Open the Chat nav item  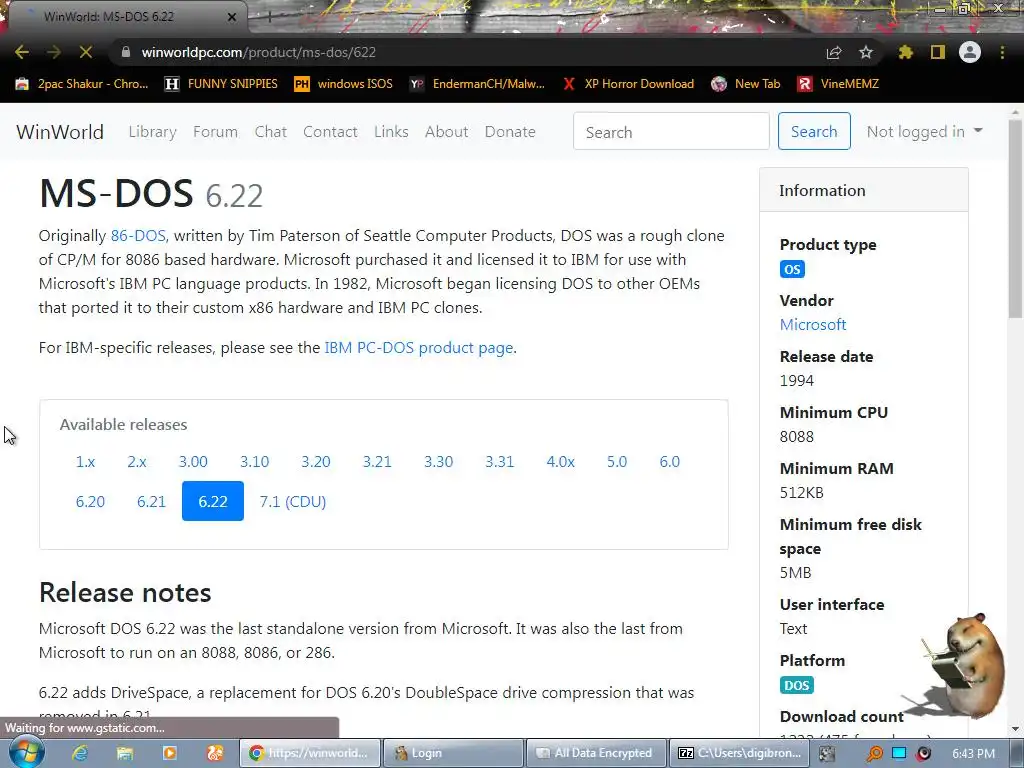tap(270, 131)
